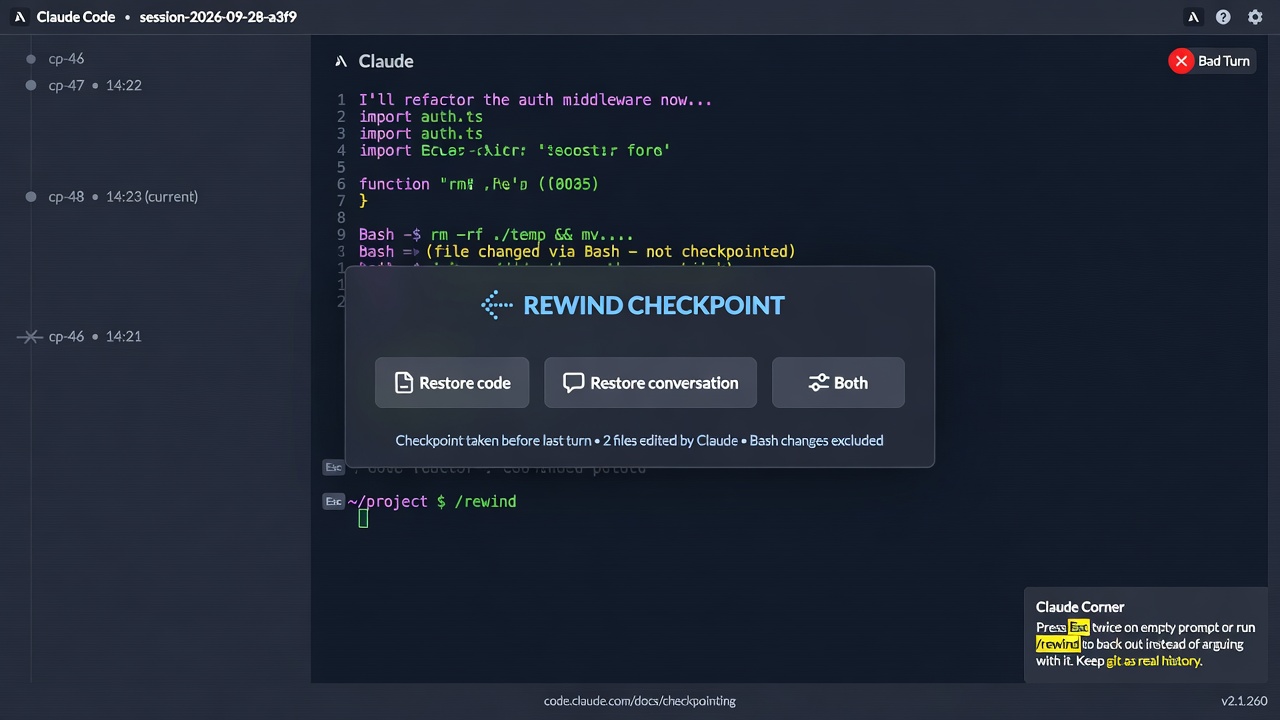Click line 'I'll refactor the auth middleware now...'
The width and height of the screenshot is (1280, 720).
pos(535,100)
